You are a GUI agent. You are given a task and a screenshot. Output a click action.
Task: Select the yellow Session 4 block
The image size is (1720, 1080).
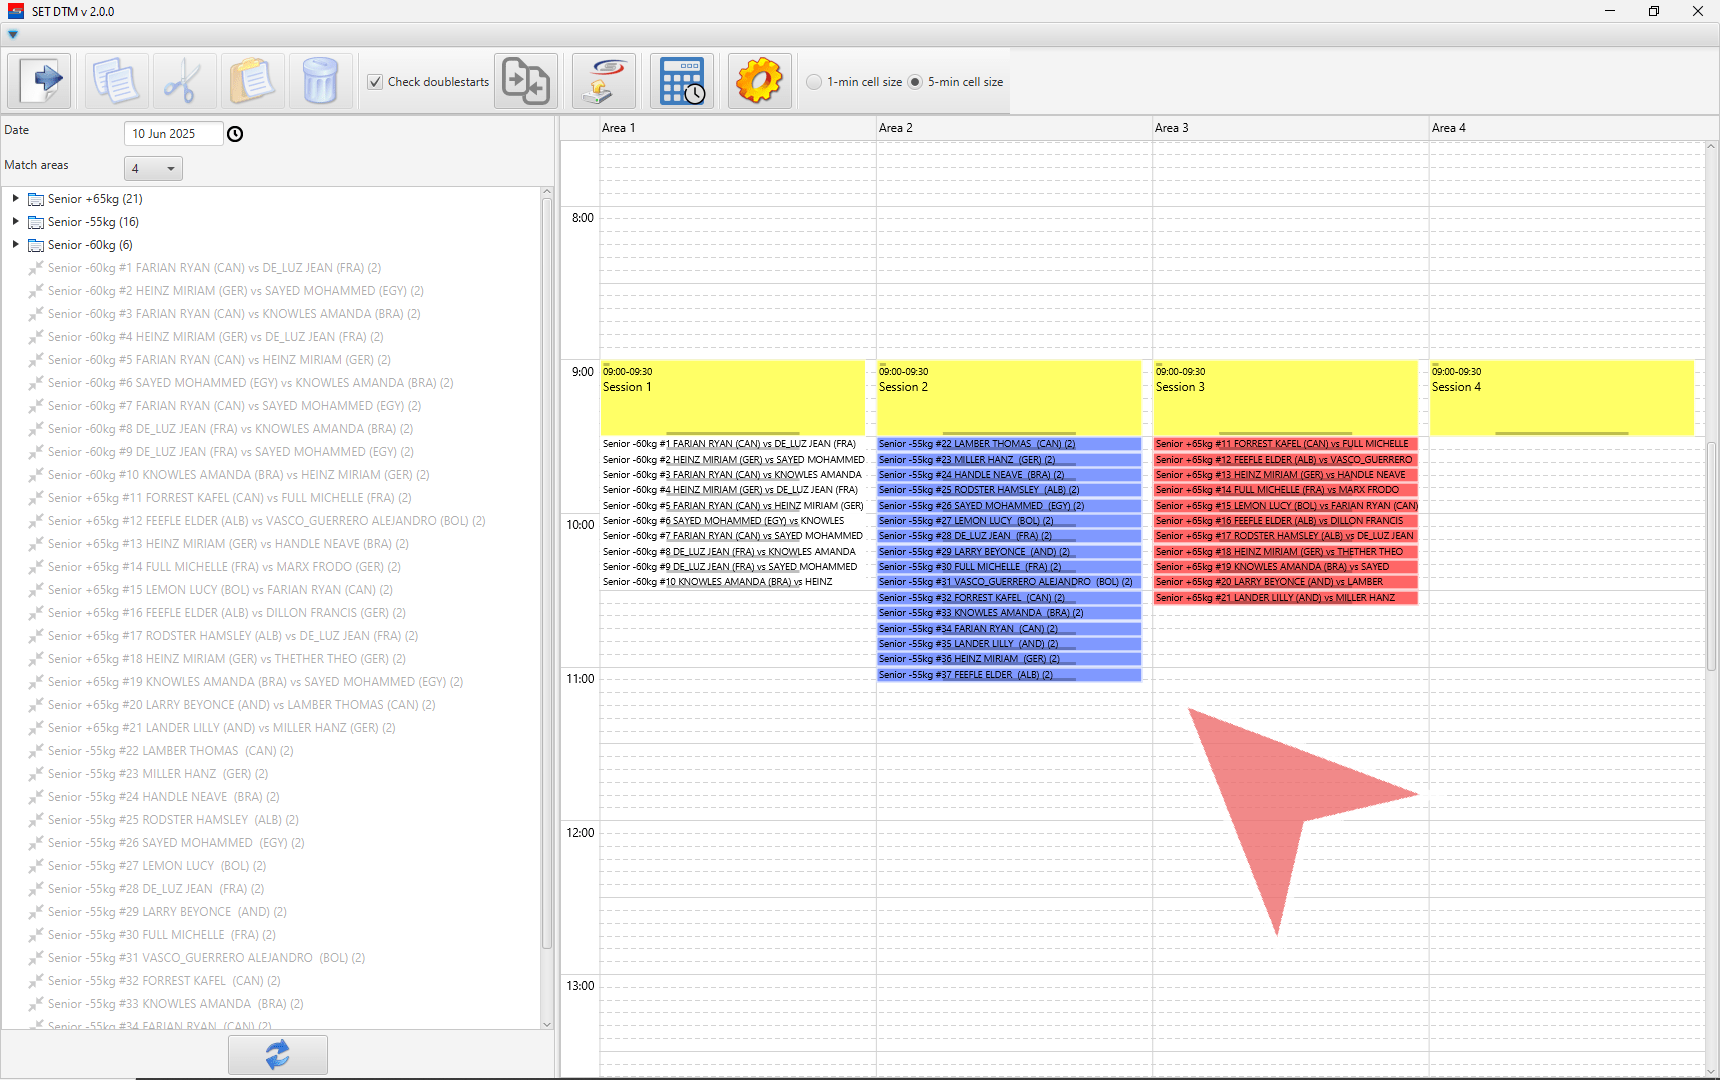[x=1561, y=397]
